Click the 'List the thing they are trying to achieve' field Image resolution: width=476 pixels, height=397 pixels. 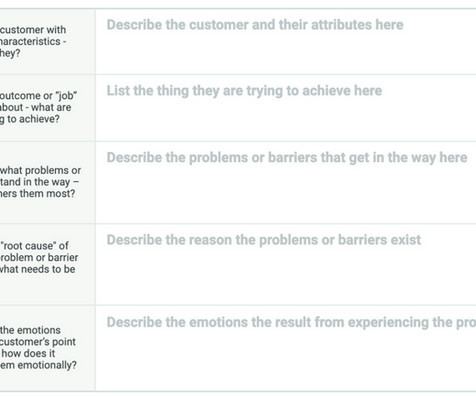(286, 108)
